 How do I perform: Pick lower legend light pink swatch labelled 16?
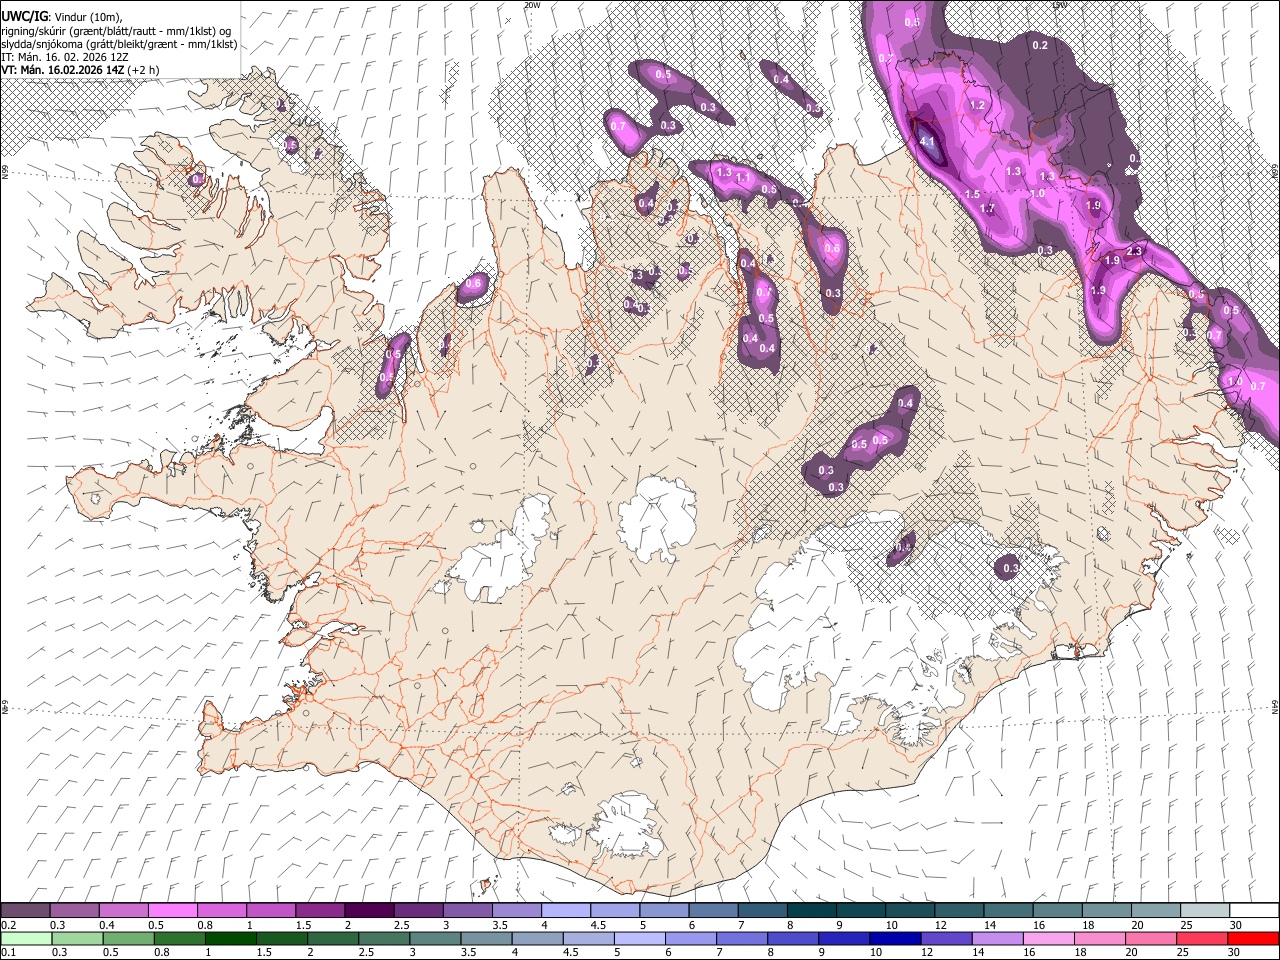point(1047,938)
